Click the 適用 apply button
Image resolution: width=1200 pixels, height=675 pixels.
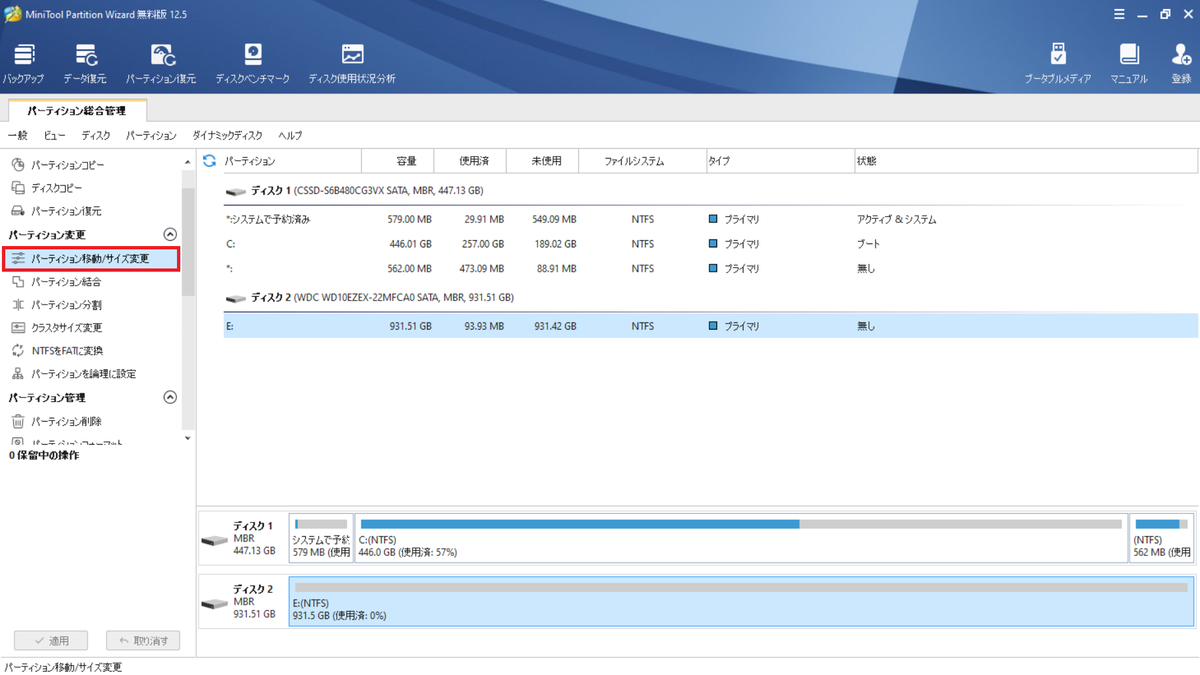51,640
